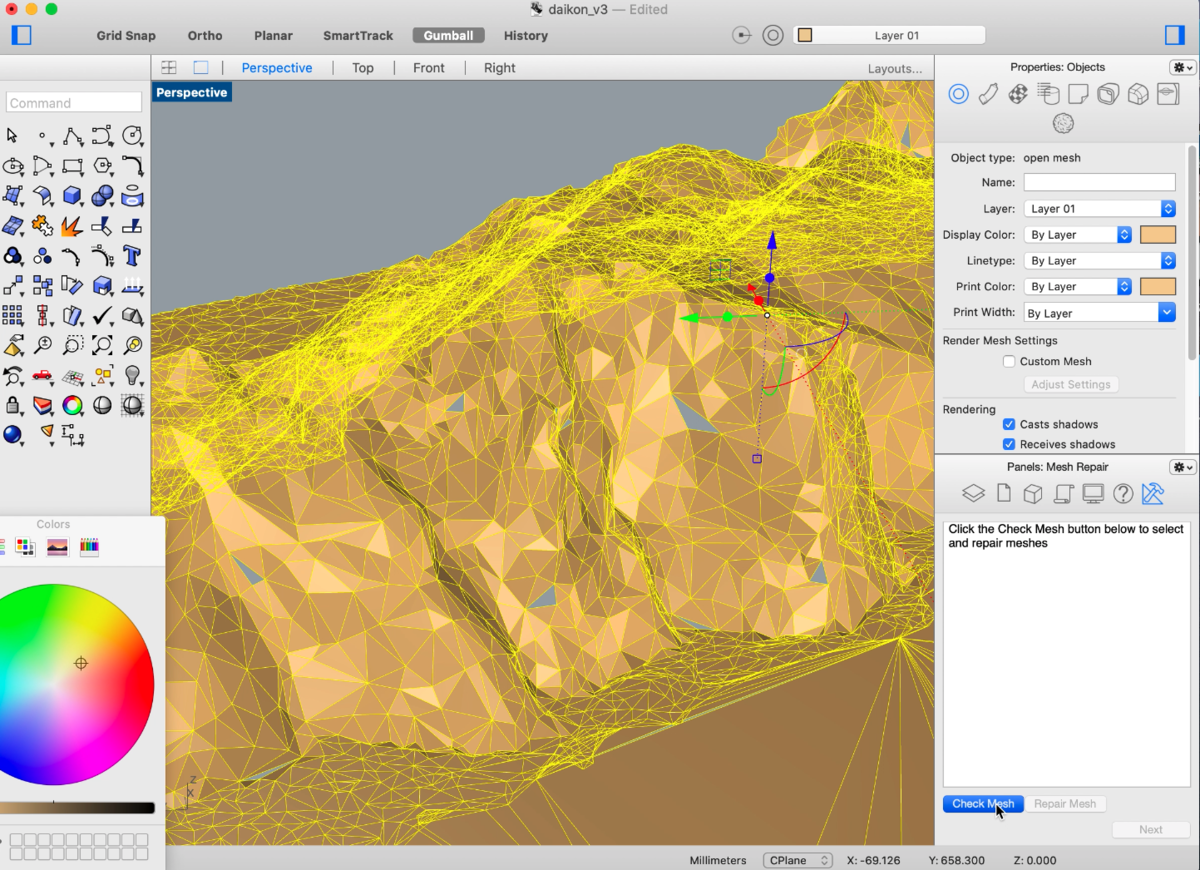Open Properties panel gear menu

tap(1183, 67)
